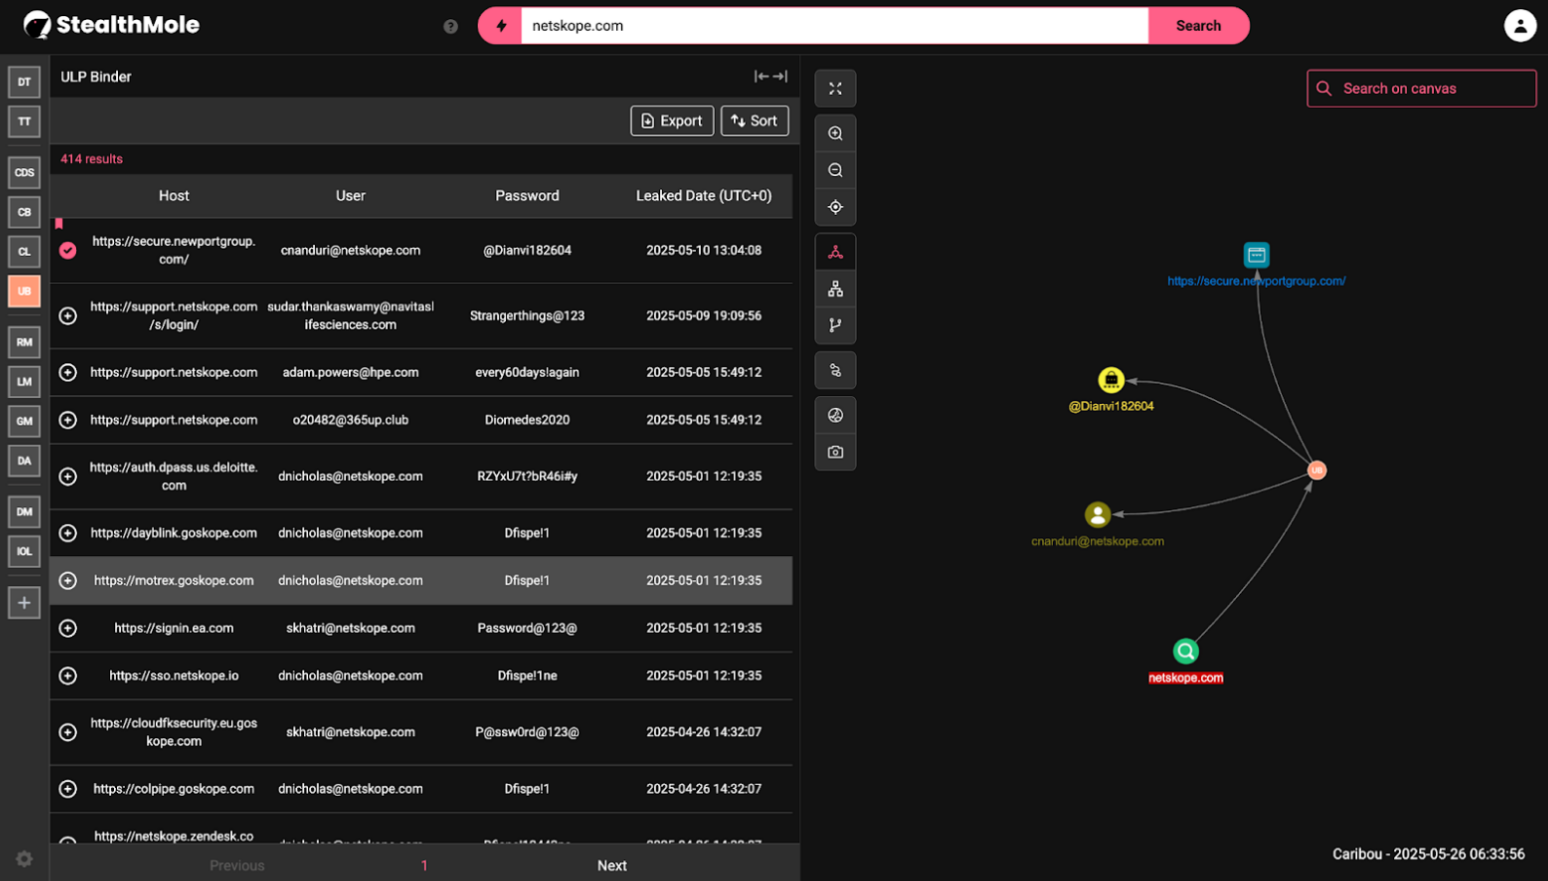The image size is (1548, 881).
Task: Select the GM sidebar module
Action: [24, 421]
